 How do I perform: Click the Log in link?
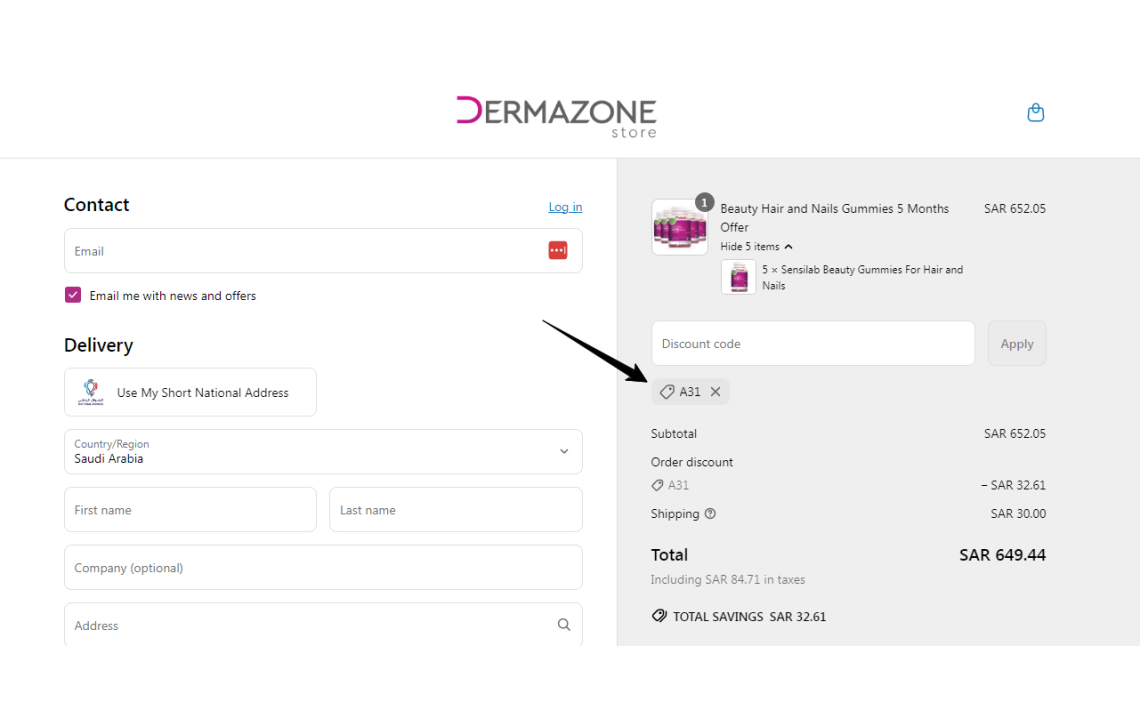(x=565, y=207)
